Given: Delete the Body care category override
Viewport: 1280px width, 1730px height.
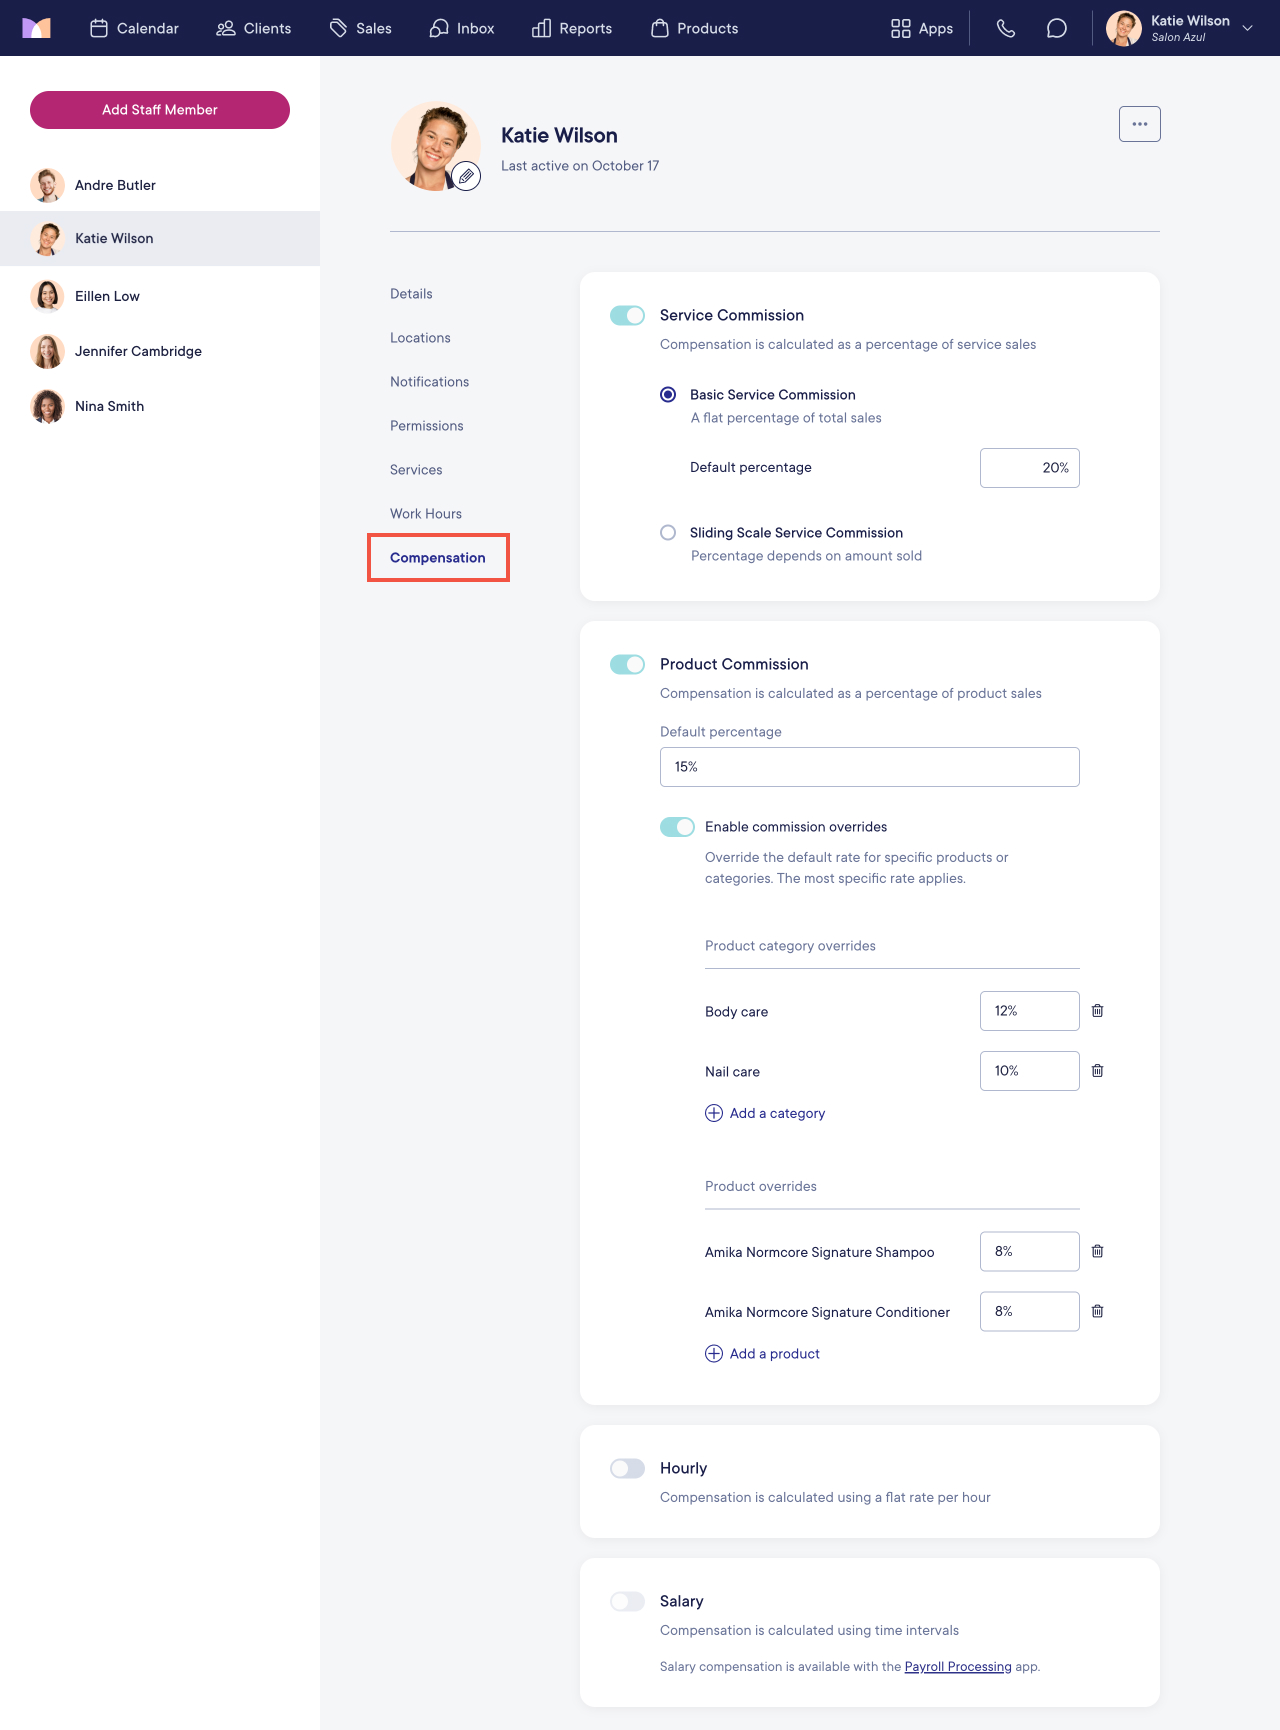Looking at the screenshot, I should (x=1097, y=1011).
